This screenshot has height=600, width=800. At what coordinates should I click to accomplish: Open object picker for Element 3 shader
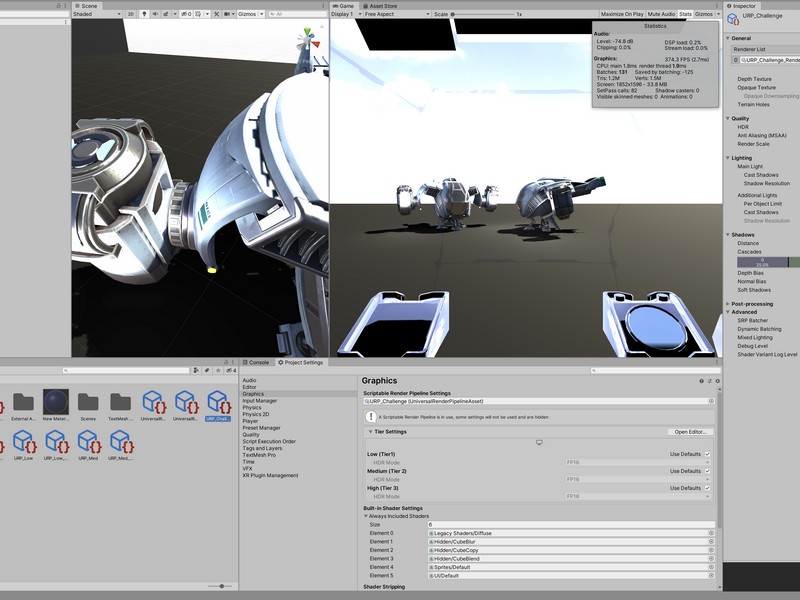click(711, 558)
